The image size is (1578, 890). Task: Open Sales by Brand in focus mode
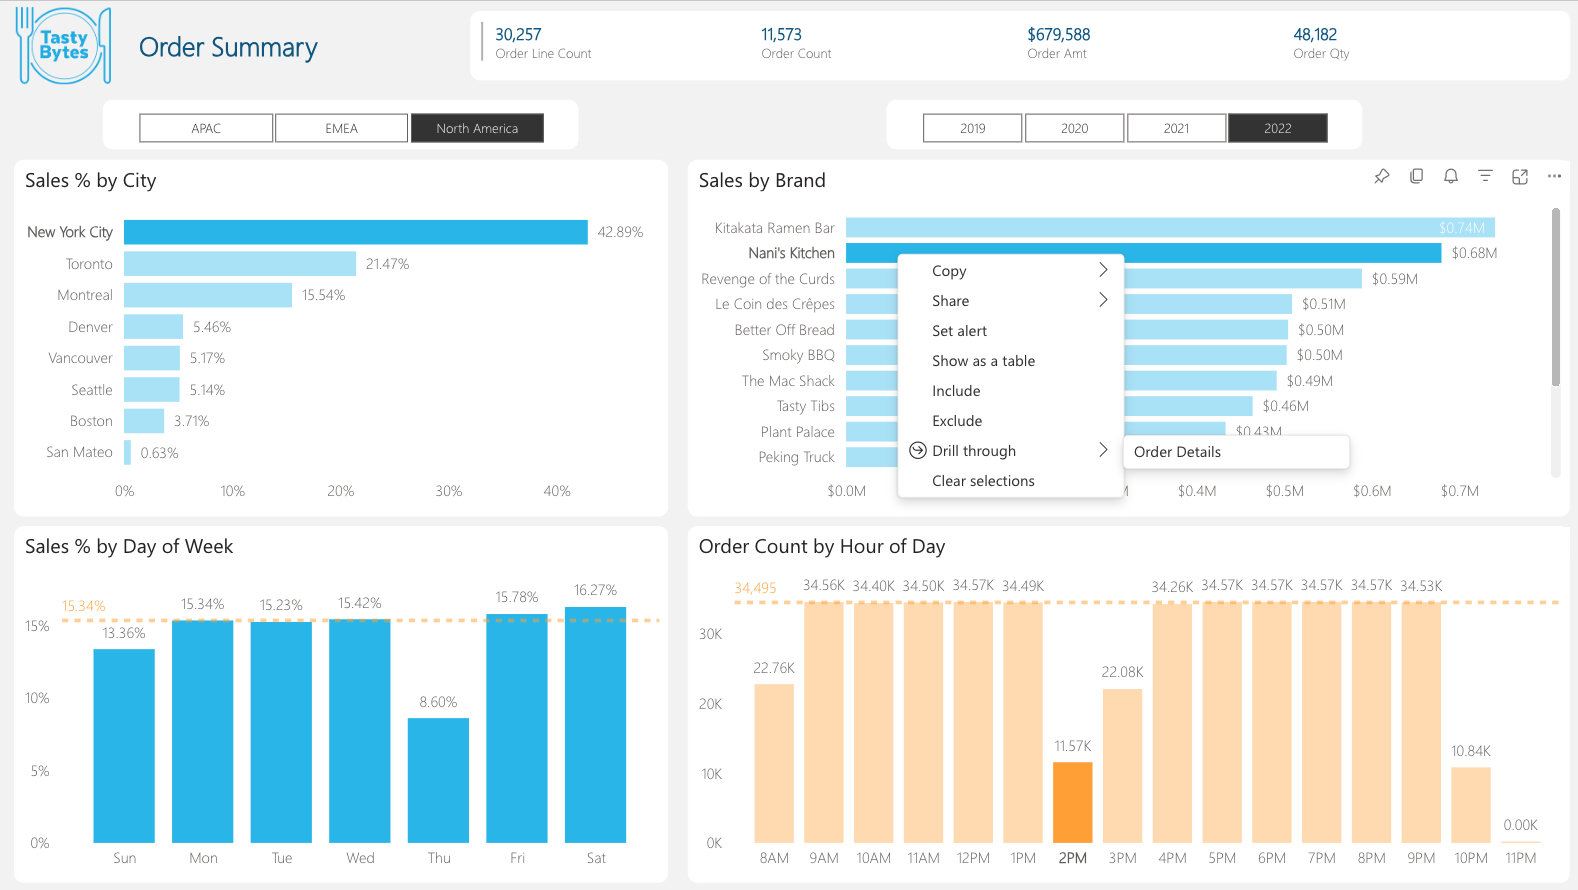tap(1520, 176)
